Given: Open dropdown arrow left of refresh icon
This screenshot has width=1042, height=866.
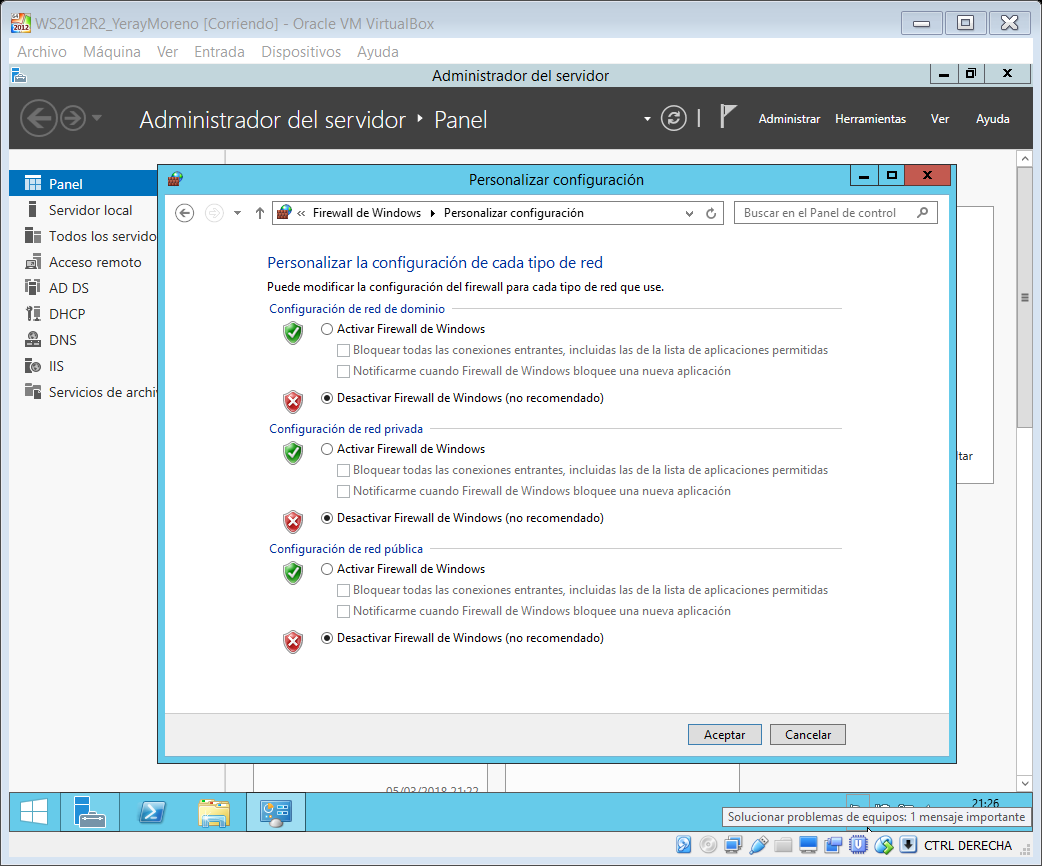Looking at the screenshot, I should [647, 119].
